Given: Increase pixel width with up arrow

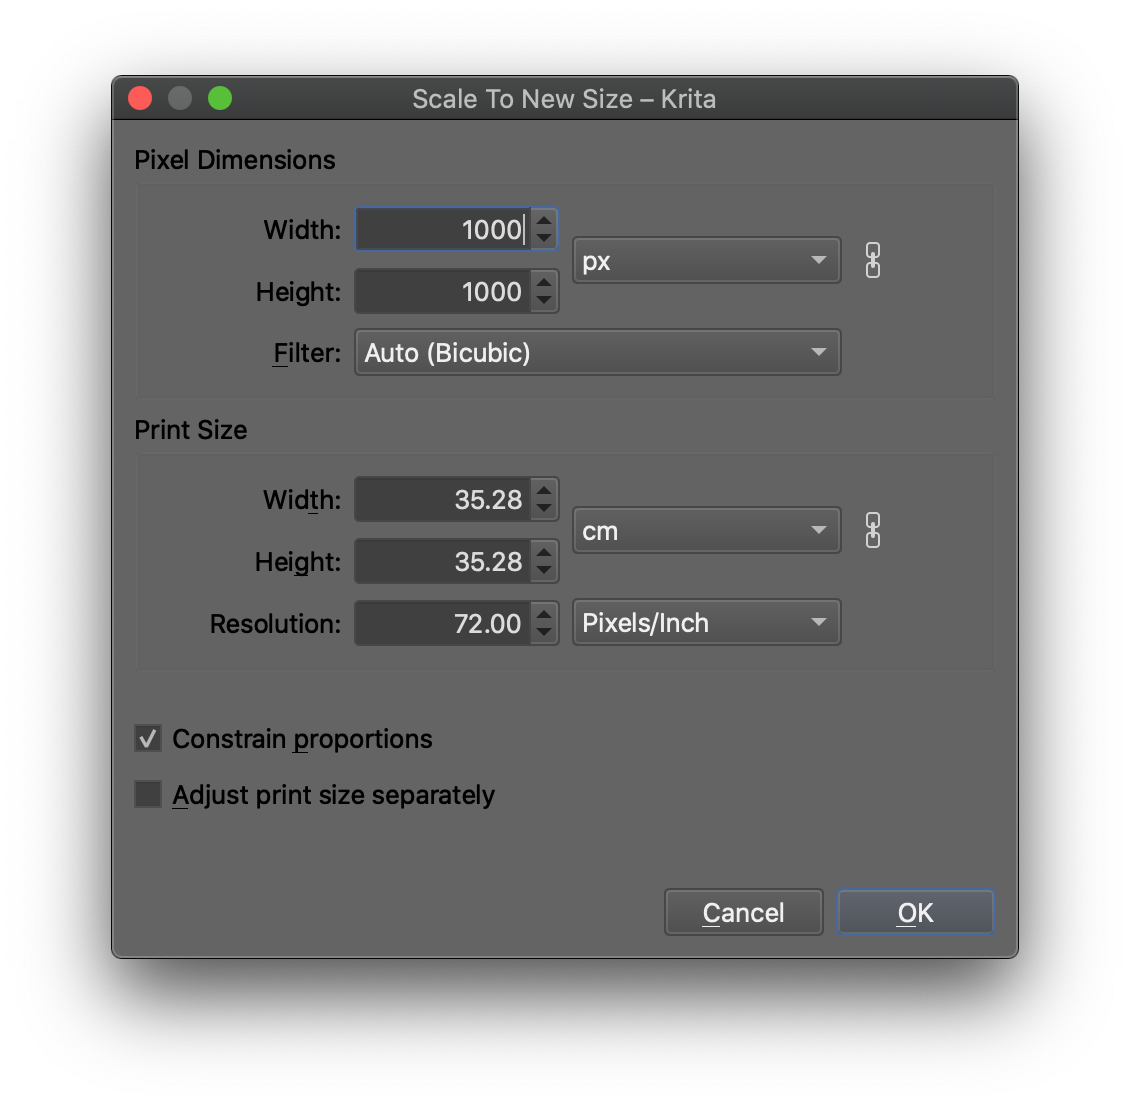Looking at the screenshot, I should click(544, 221).
